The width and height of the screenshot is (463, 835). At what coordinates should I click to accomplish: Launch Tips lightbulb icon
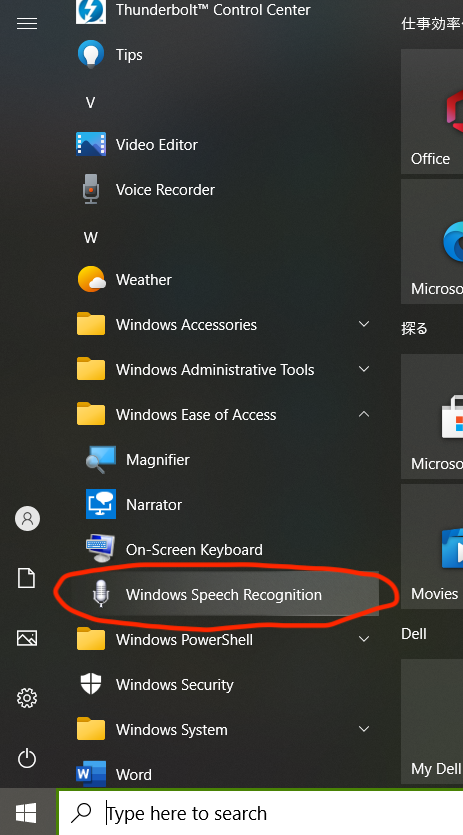coord(91,54)
